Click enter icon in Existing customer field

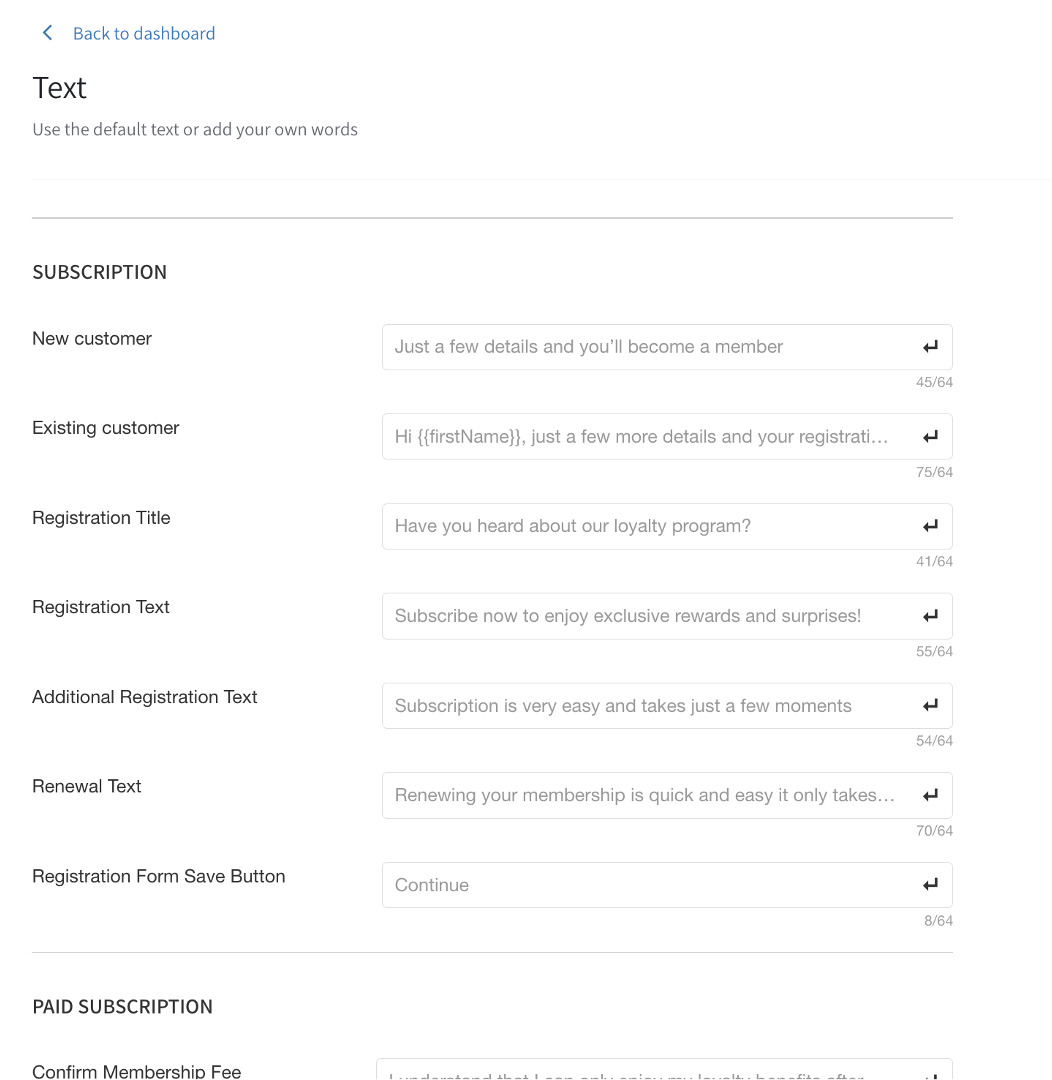(x=930, y=437)
